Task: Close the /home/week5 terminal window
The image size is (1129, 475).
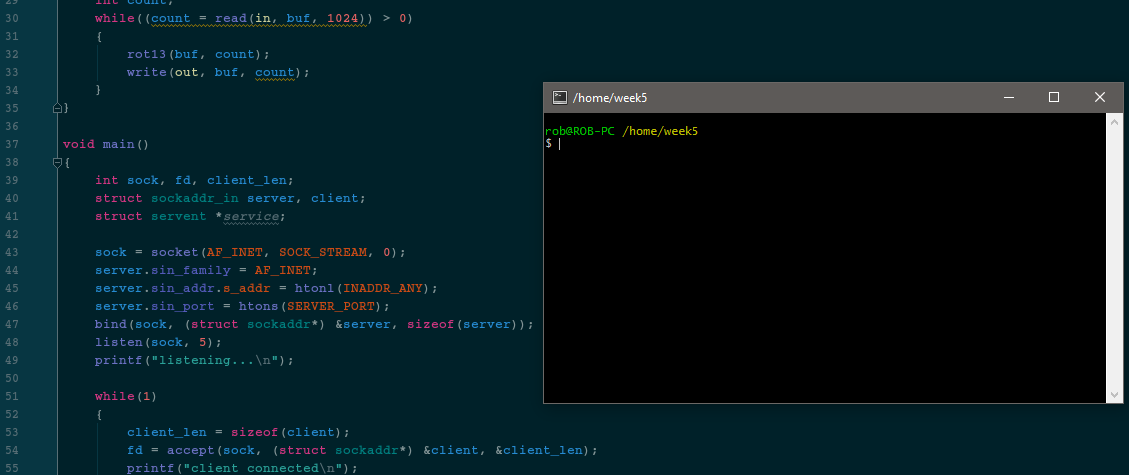Action: tap(1099, 97)
